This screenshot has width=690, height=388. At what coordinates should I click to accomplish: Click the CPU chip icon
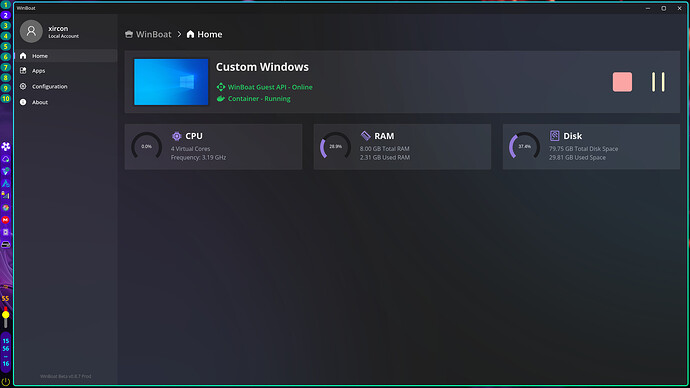pyautogui.click(x=176, y=136)
